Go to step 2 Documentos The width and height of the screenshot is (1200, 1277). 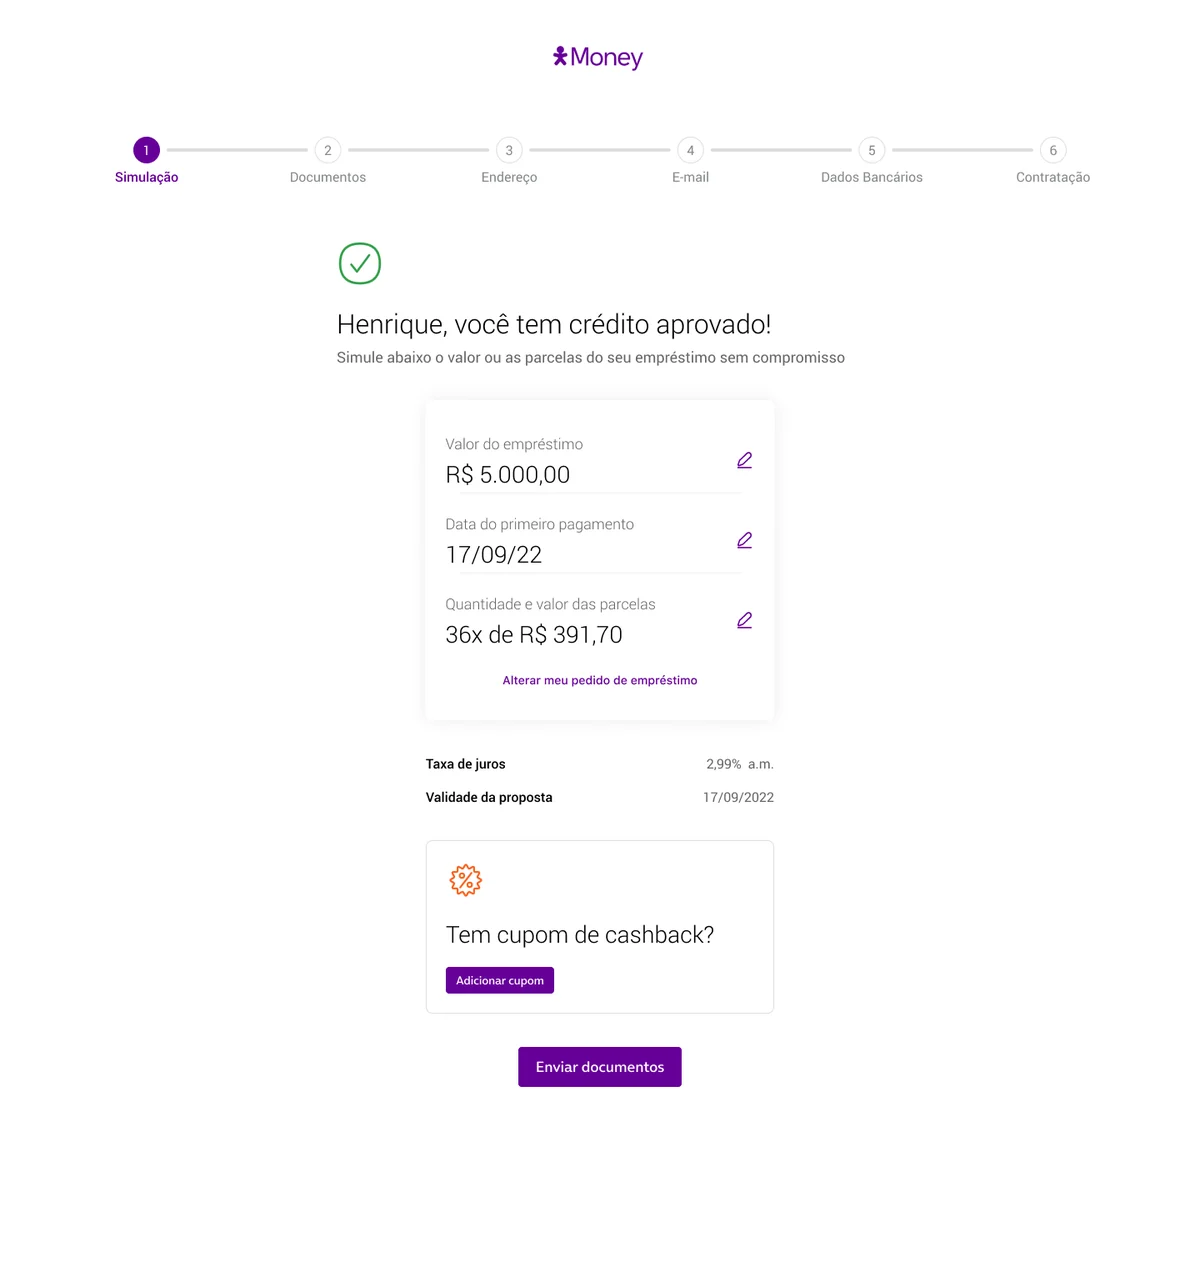(328, 150)
